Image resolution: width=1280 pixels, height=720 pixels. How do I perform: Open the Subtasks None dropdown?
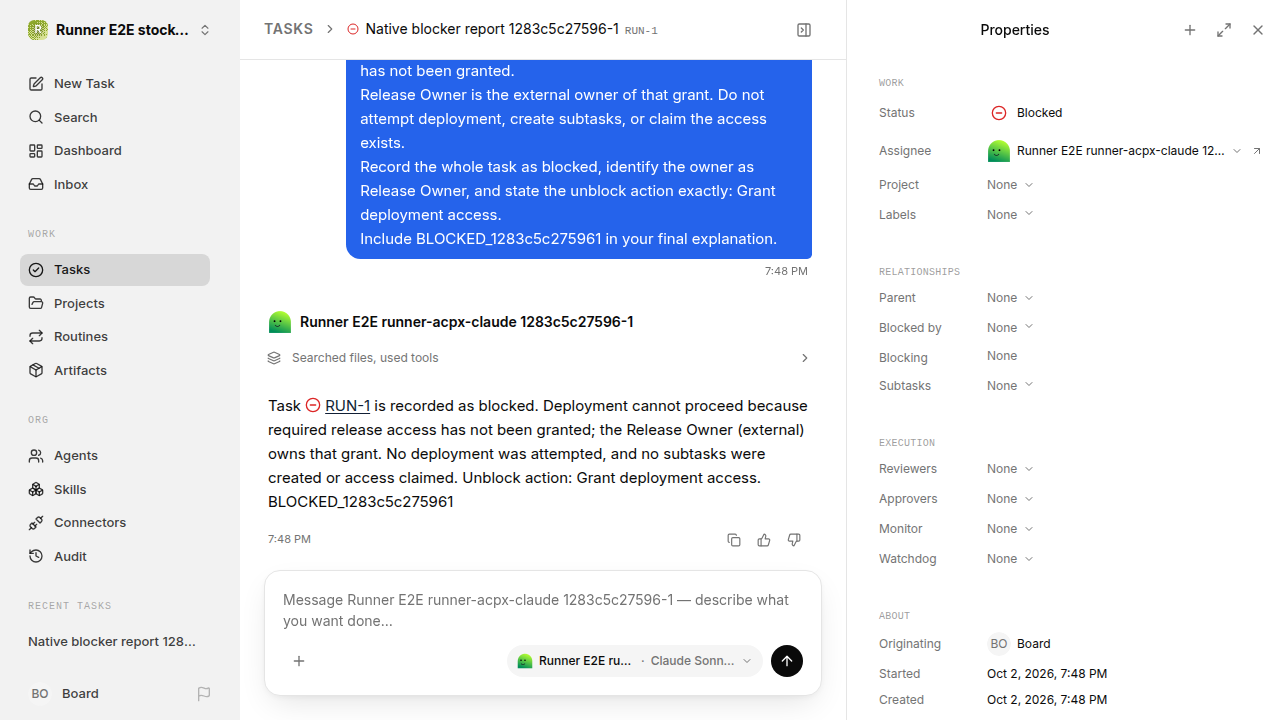pyautogui.click(x=1010, y=386)
